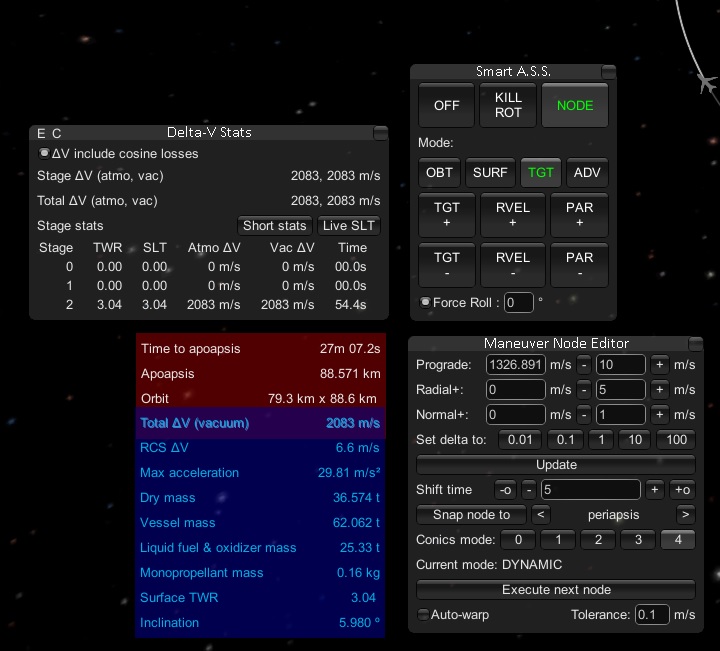Edit the Prograde value field

click(x=516, y=365)
